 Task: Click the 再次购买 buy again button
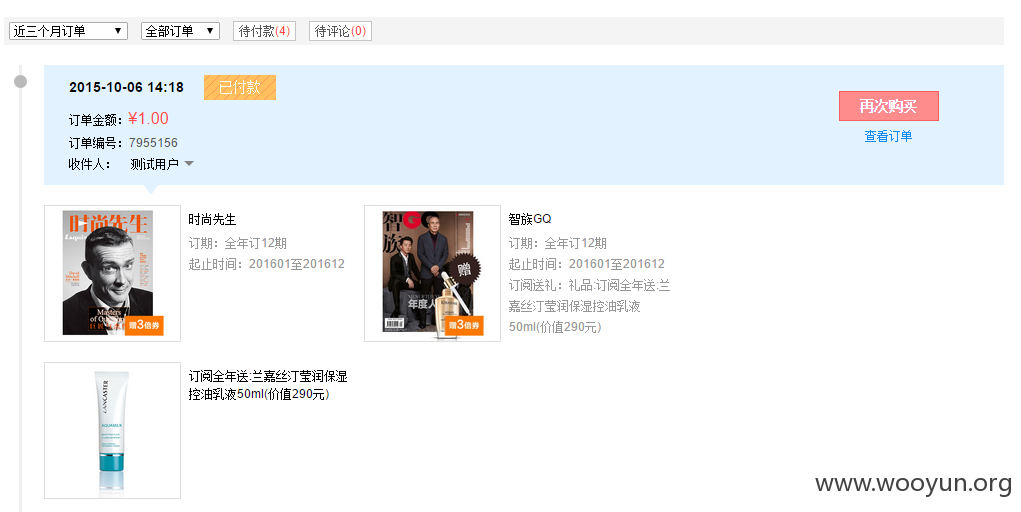click(888, 106)
